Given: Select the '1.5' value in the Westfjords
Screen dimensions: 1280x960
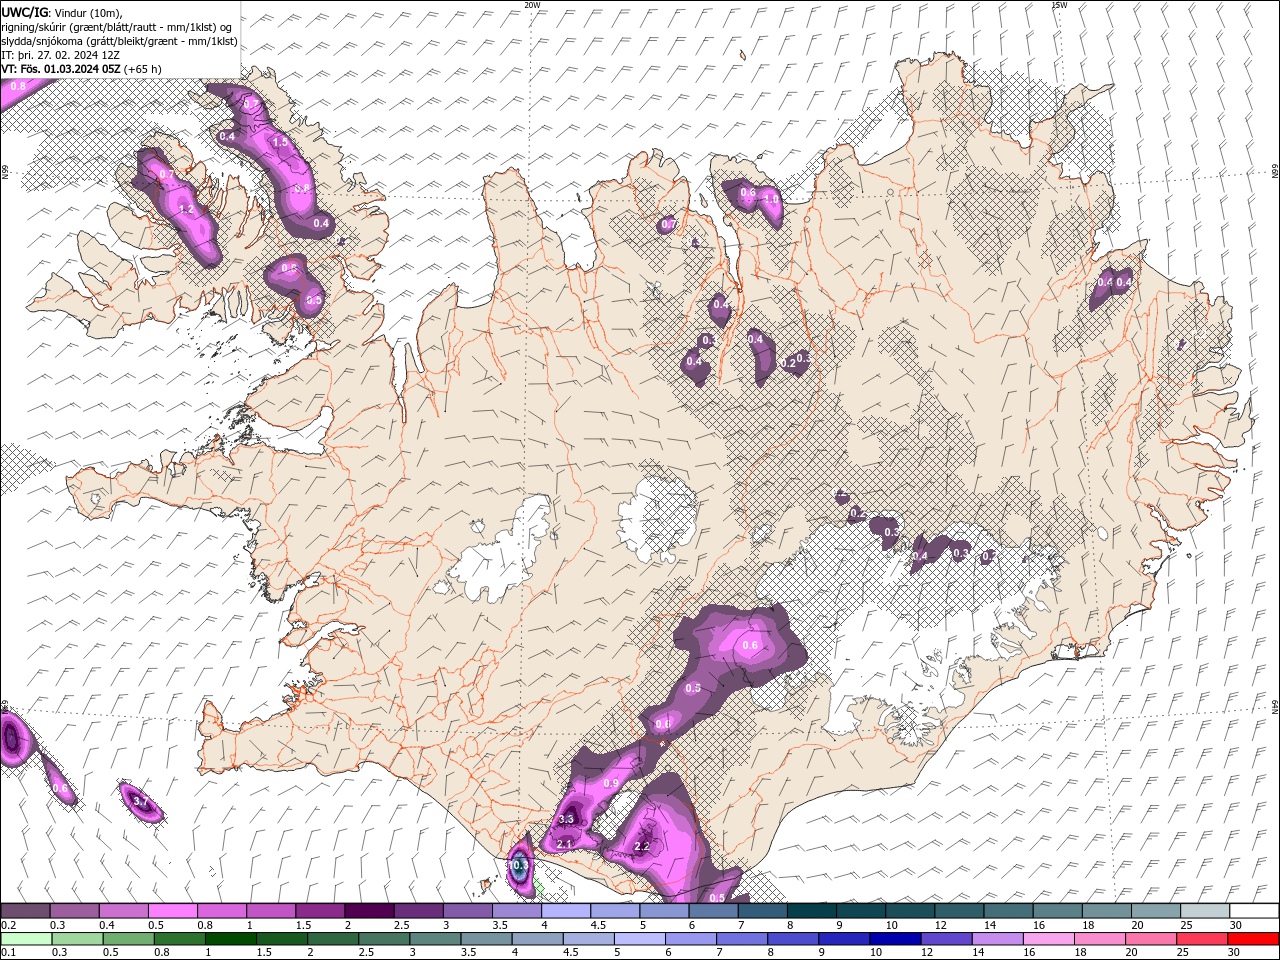Looking at the screenshot, I should tap(281, 143).
